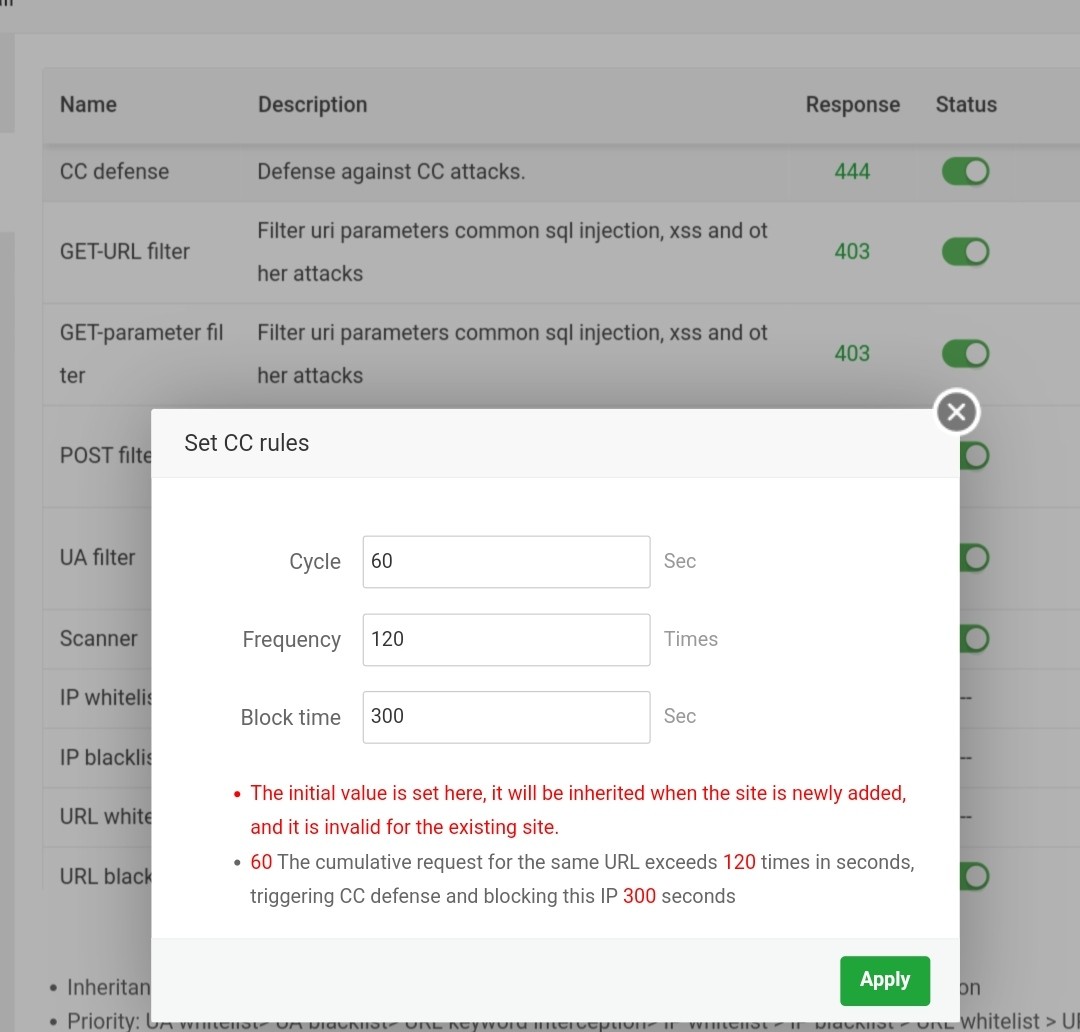Click the 403 response of GET-parameter filter
Image resolution: width=1080 pixels, height=1032 pixels.
tap(852, 354)
